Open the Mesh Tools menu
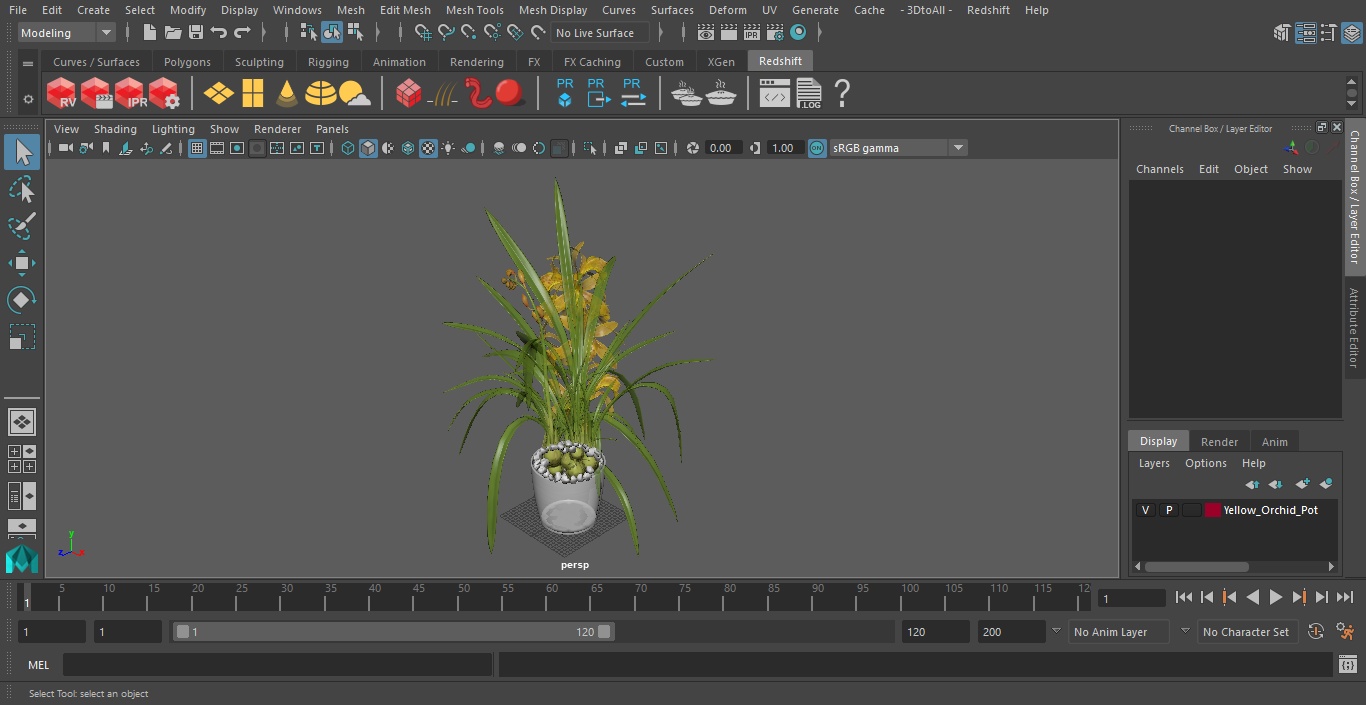 474,10
